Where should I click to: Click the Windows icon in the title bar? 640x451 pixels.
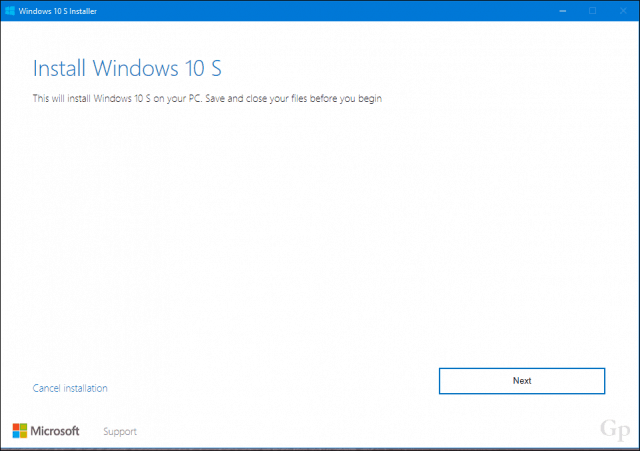coord(10,11)
